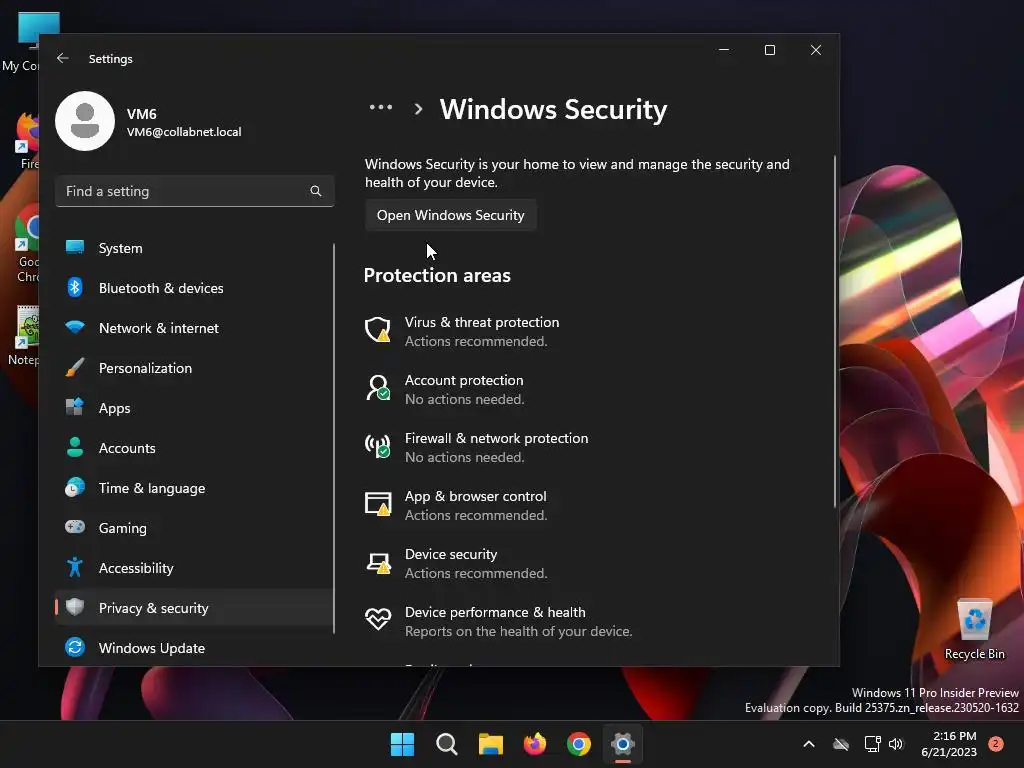Viewport: 1024px width, 768px height.
Task: Click the Account protection person icon
Action: [x=377, y=388]
